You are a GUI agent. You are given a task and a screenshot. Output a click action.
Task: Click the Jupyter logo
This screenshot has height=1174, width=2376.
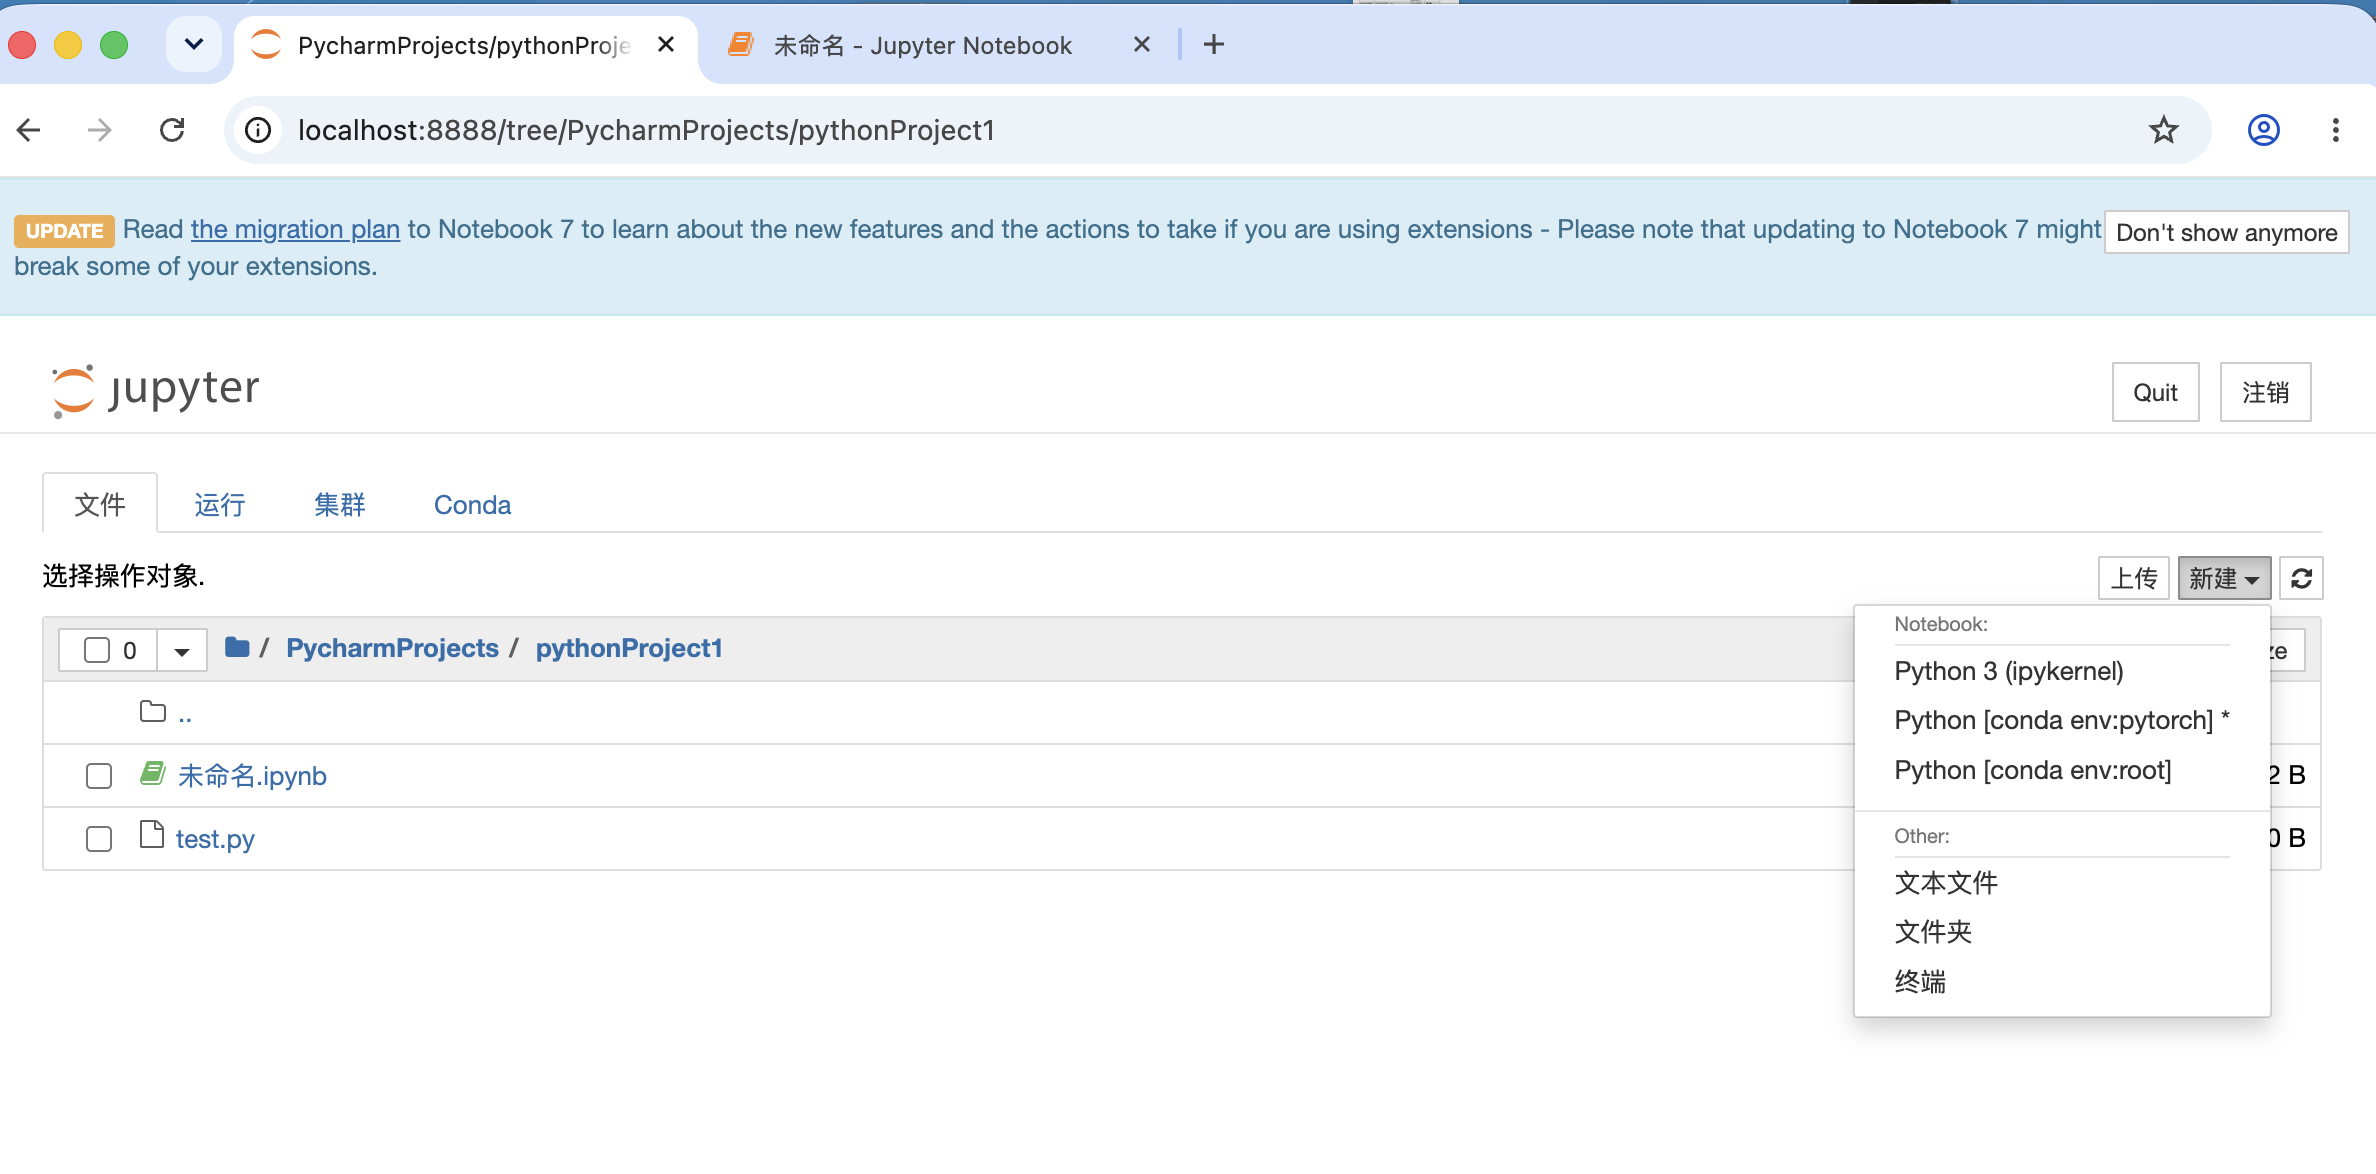(155, 390)
